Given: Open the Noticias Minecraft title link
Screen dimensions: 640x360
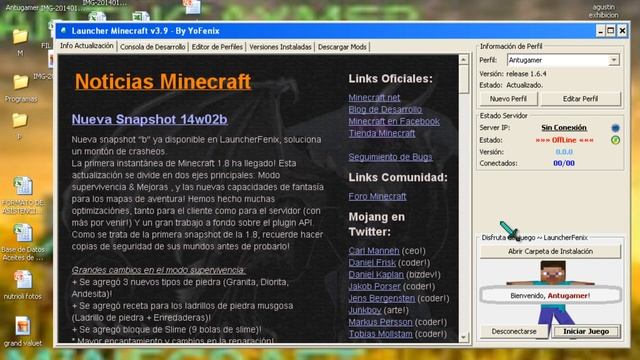Looking at the screenshot, I should [x=163, y=81].
